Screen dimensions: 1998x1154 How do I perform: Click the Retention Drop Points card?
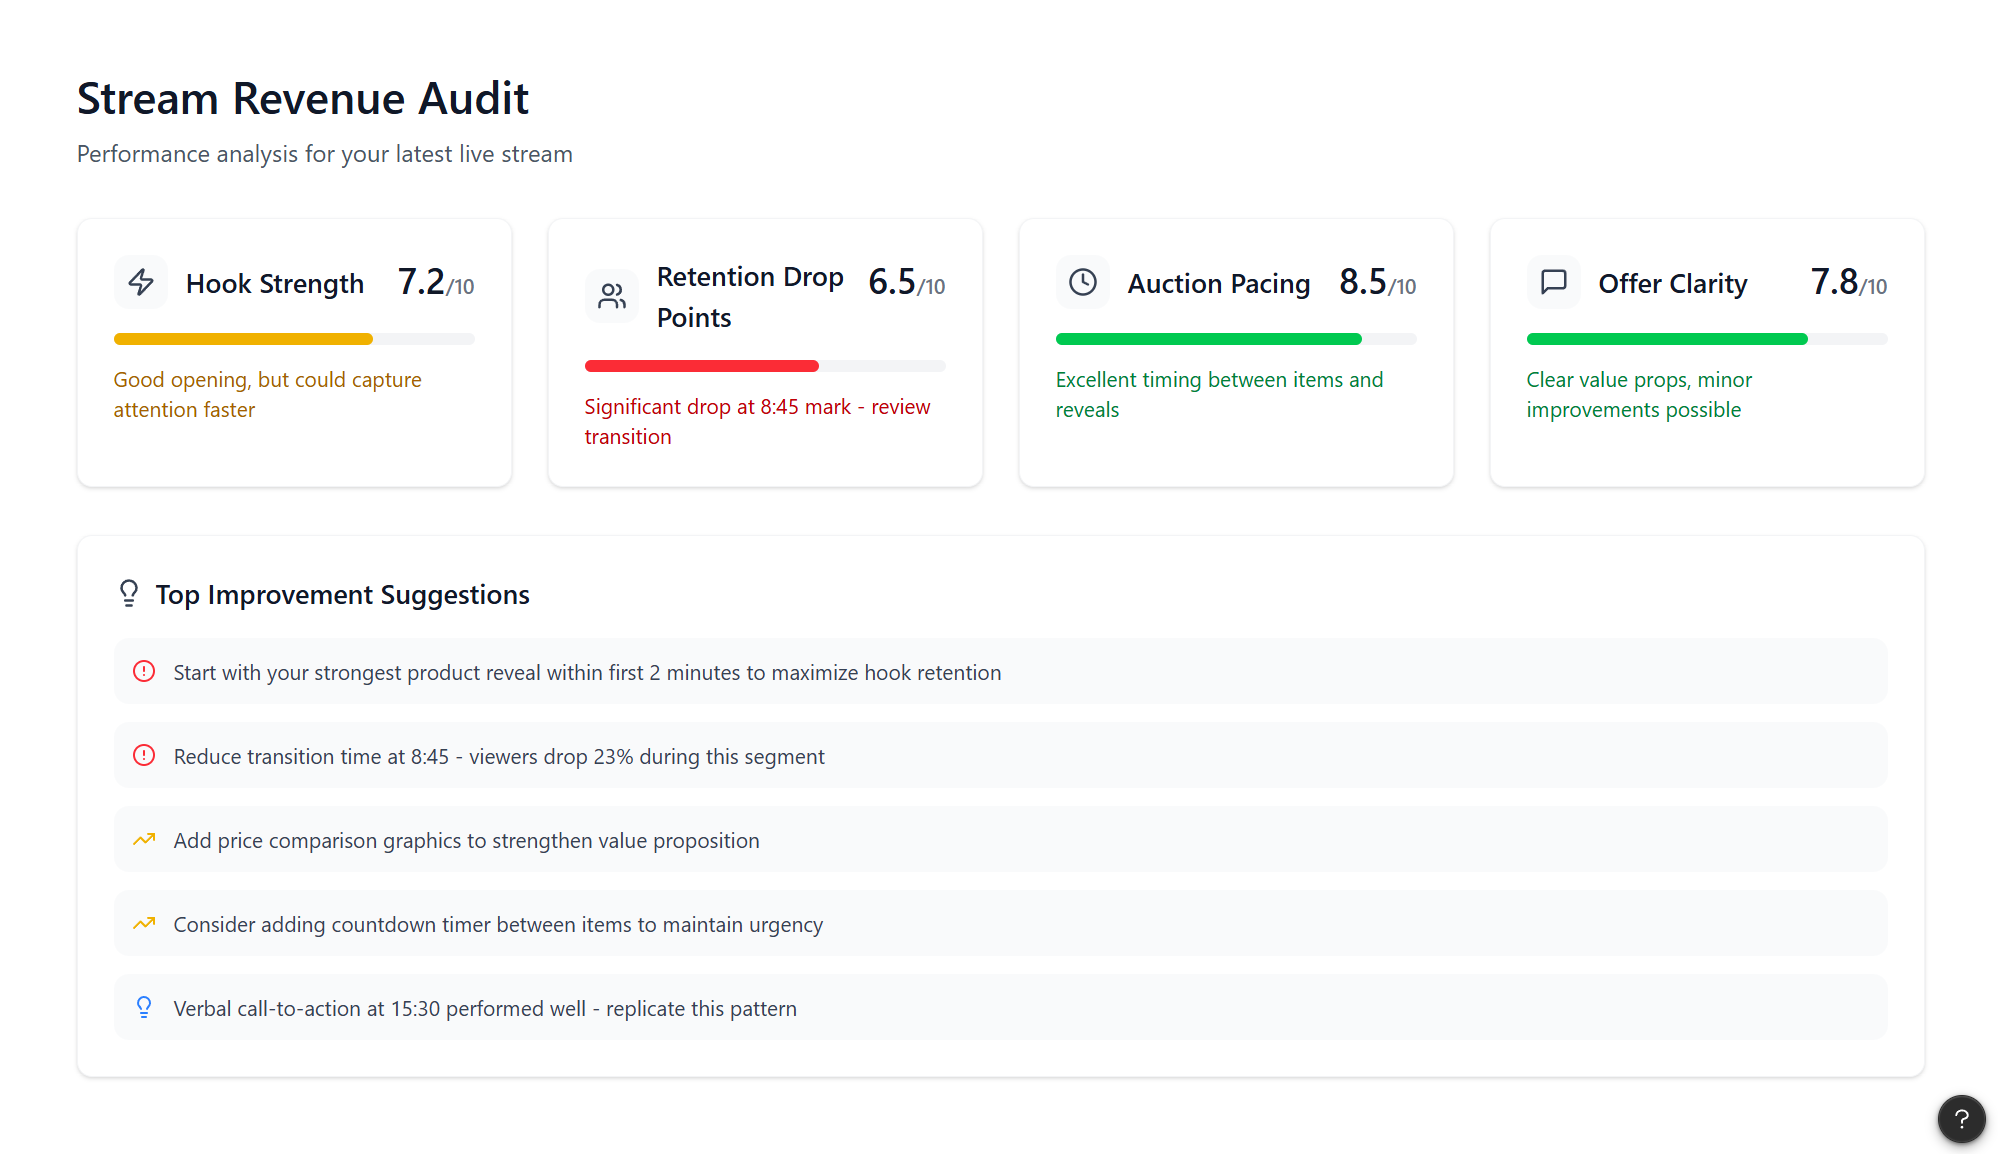coord(765,352)
